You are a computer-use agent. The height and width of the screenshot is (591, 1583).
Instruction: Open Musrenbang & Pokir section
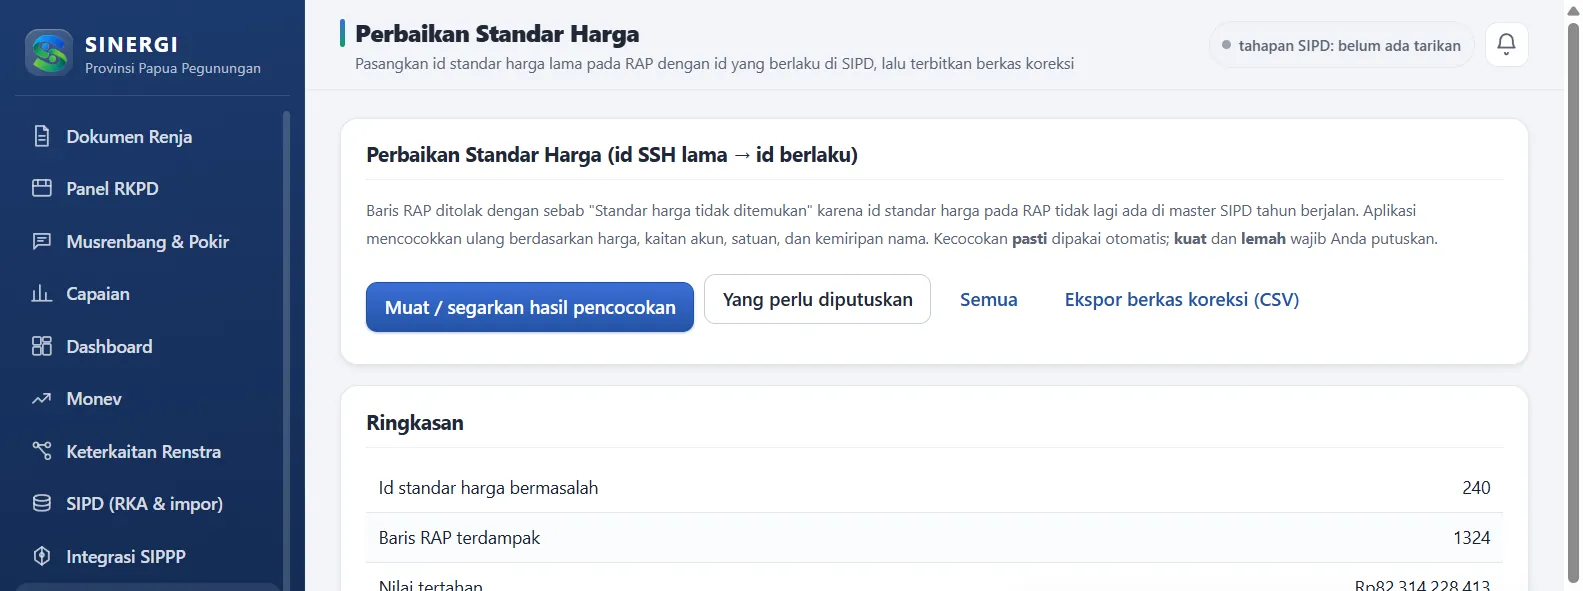point(148,241)
